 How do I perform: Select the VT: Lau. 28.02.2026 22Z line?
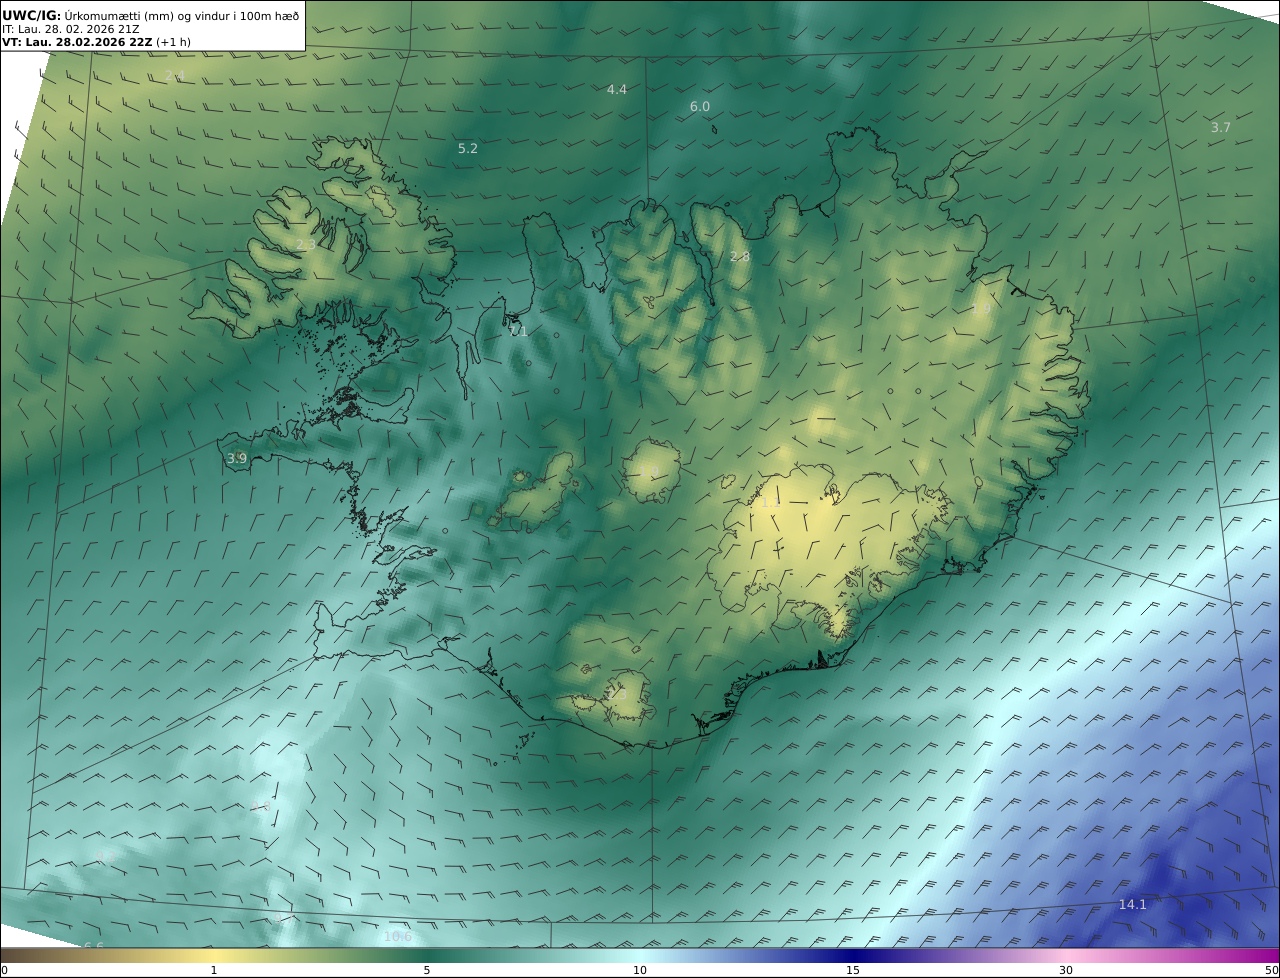tap(96, 42)
